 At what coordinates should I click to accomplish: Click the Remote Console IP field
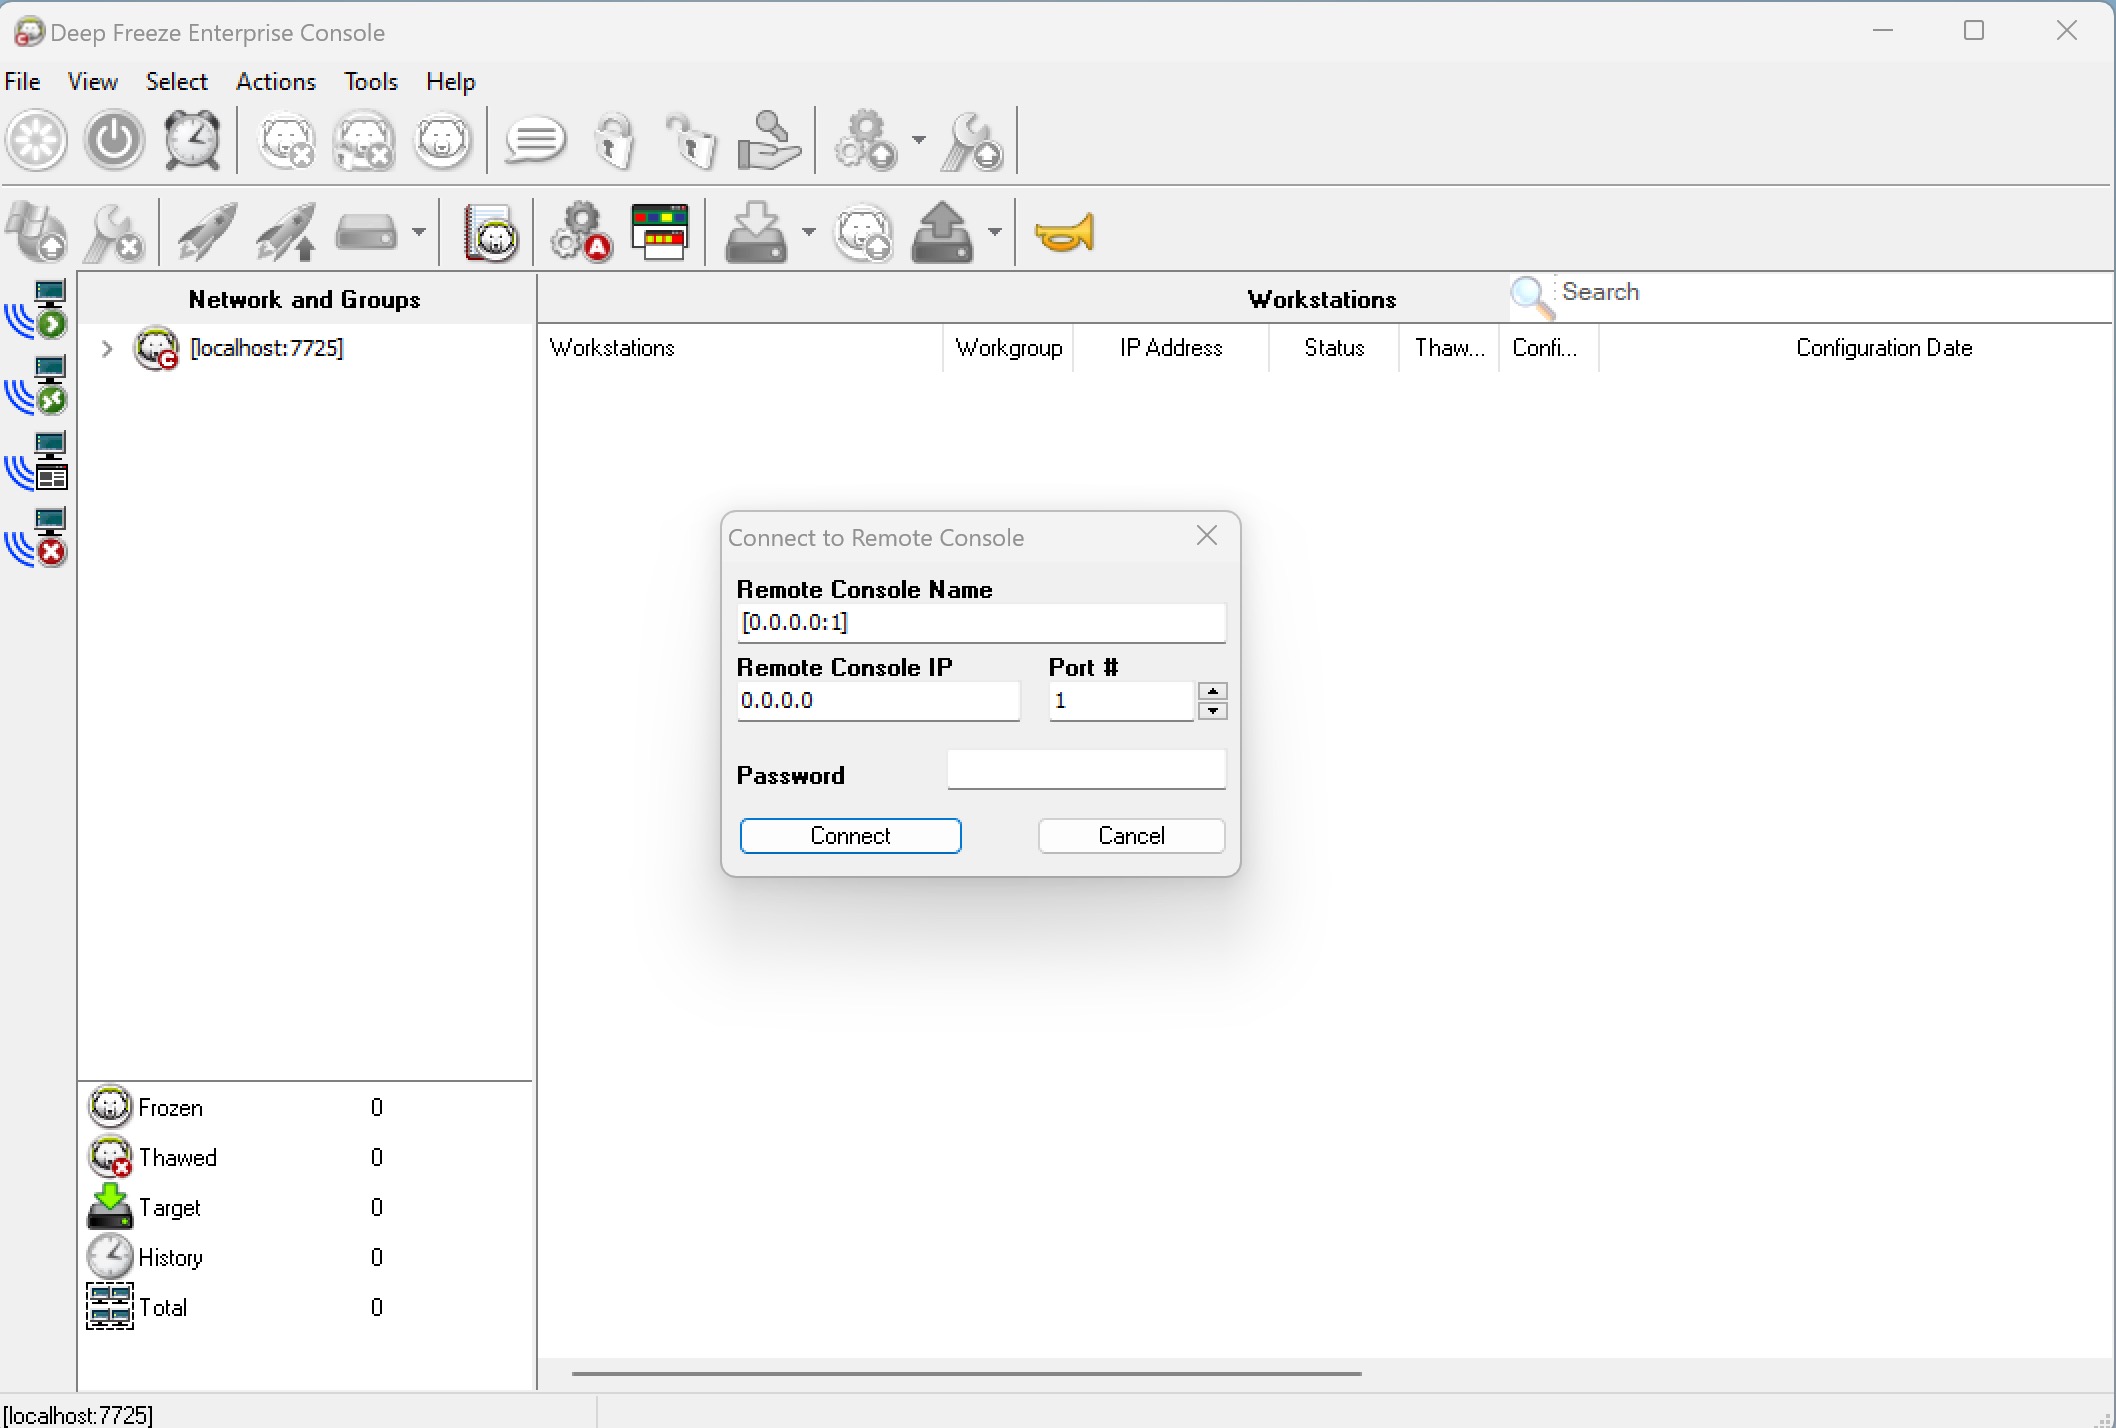tap(878, 700)
